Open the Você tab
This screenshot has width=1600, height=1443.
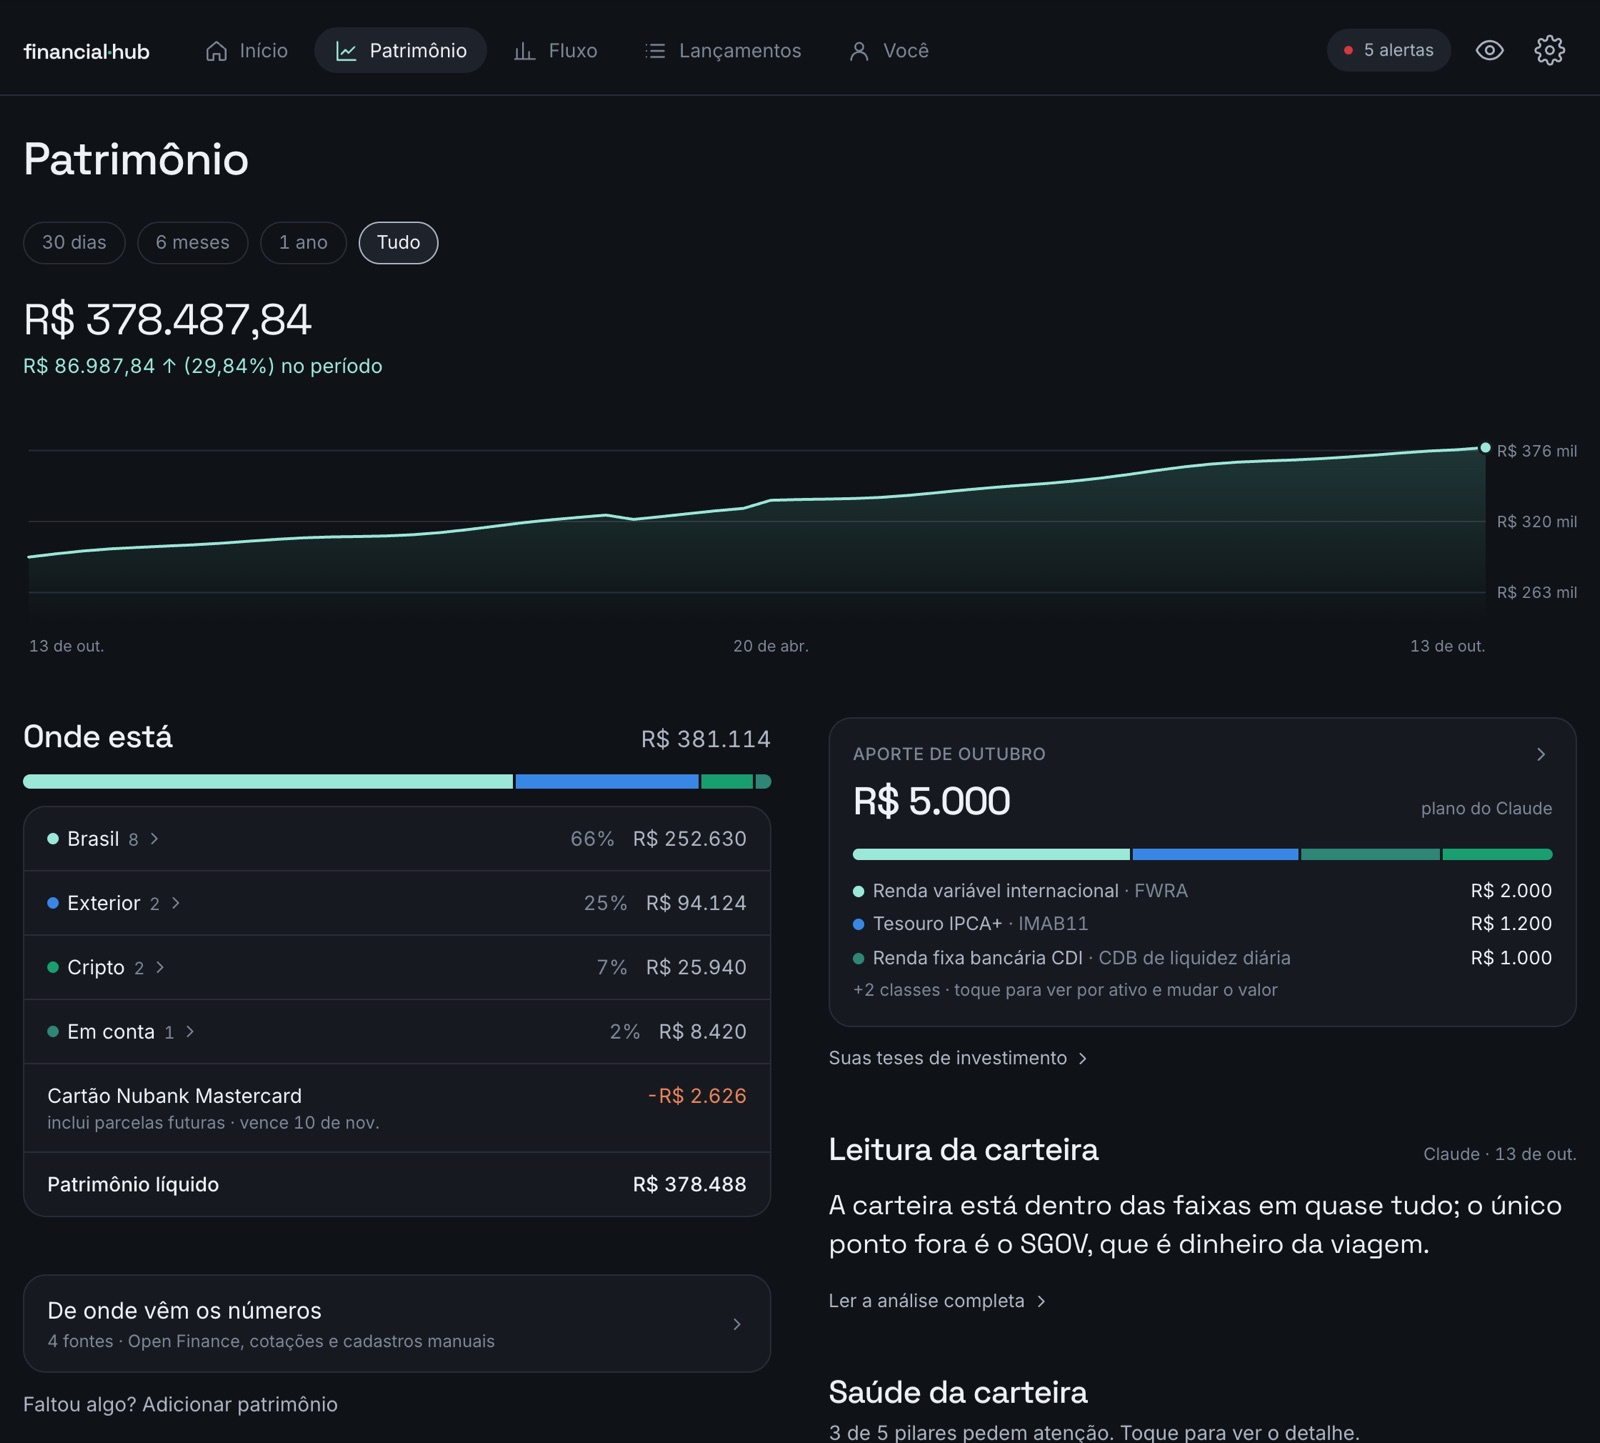point(889,51)
